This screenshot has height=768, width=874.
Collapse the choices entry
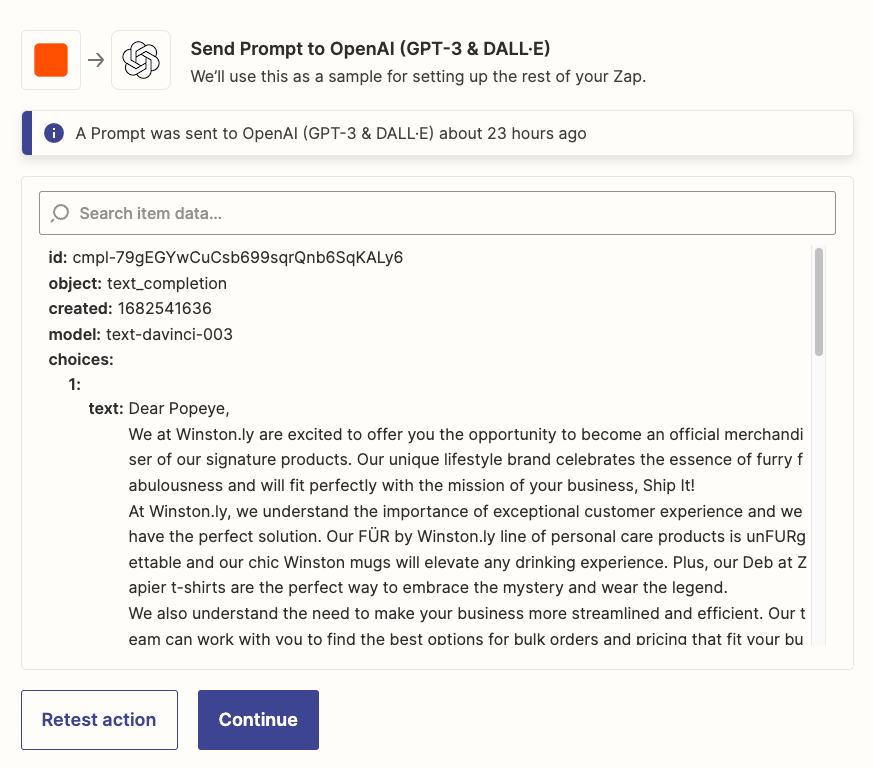[x=81, y=359]
